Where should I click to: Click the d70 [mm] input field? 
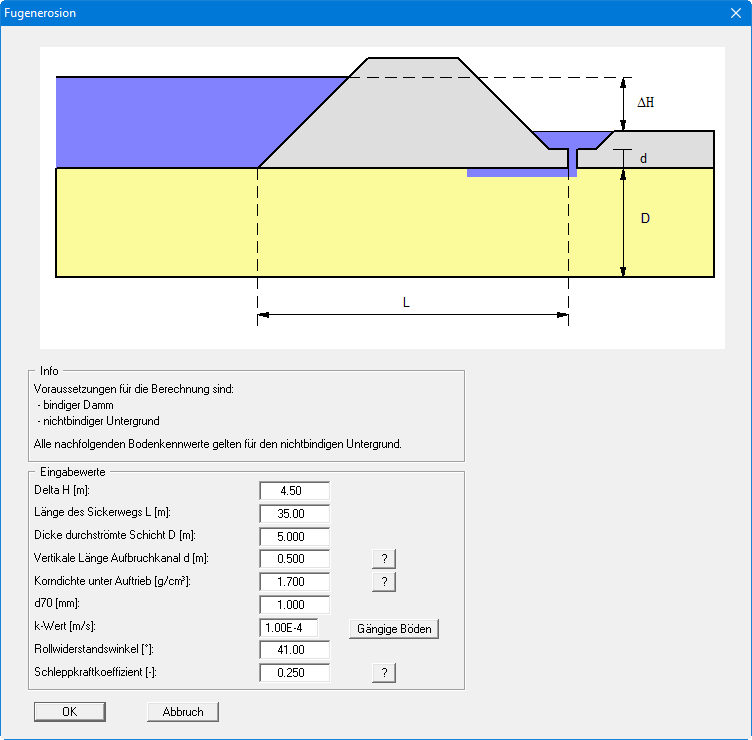pyautogui.click(x=293, y=605)
